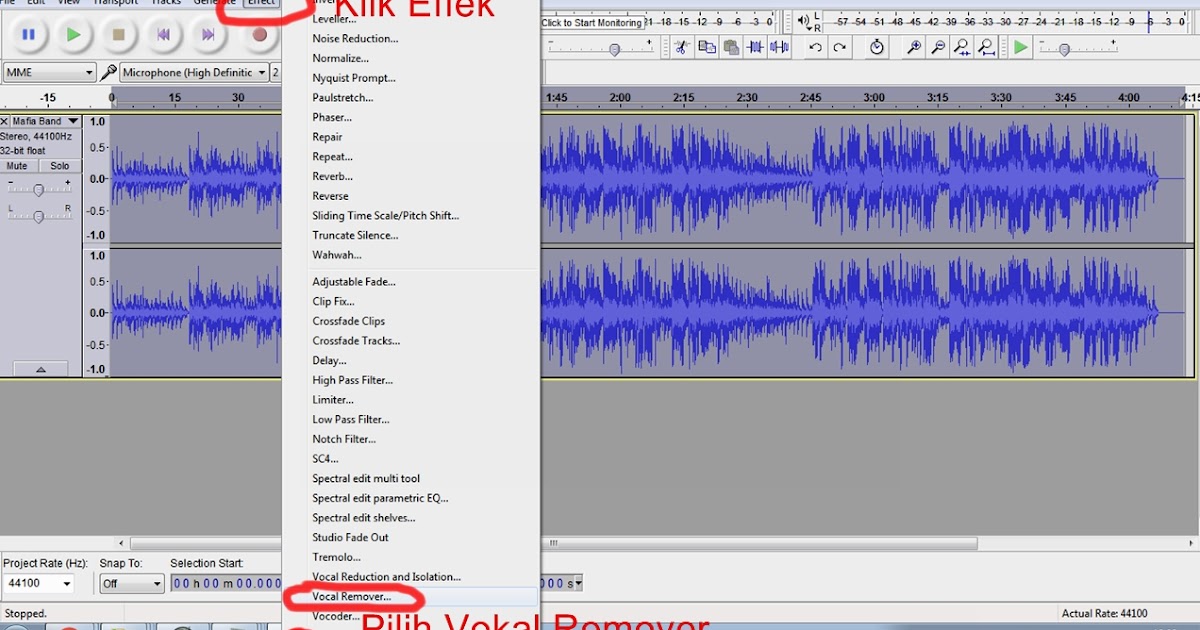Screen dimensions: 1200x630
Task: Click the Stopped status bar text
Action: pos(26,614)
